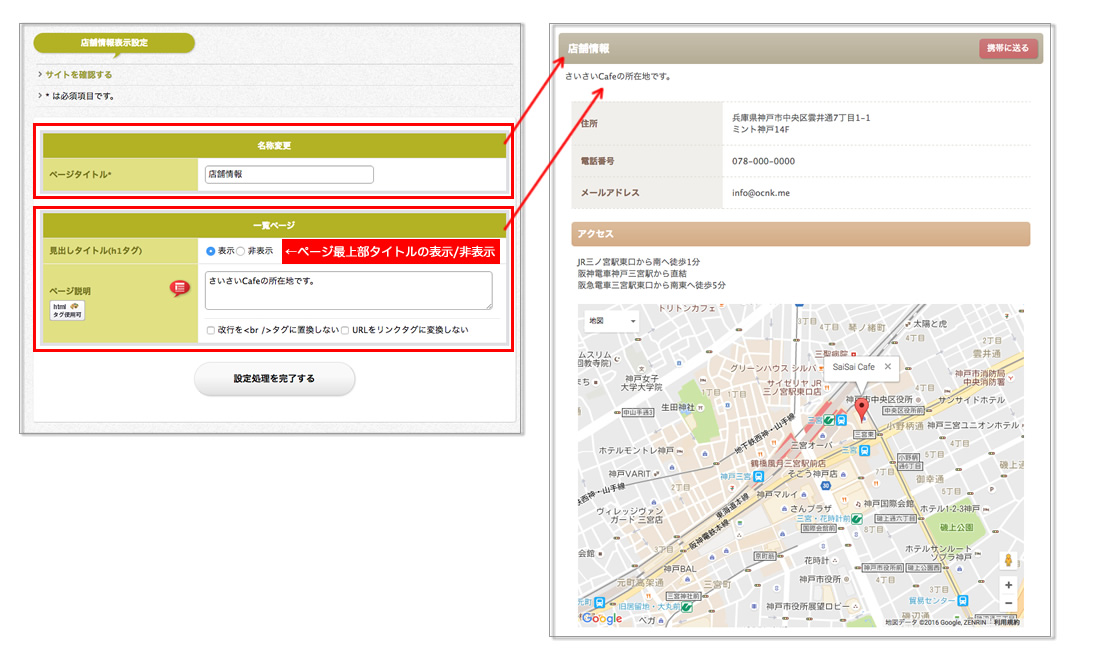The image size is (1100, 663).
Task: Click the 神戸三宮 station icon on map
Action: [758, 476]
